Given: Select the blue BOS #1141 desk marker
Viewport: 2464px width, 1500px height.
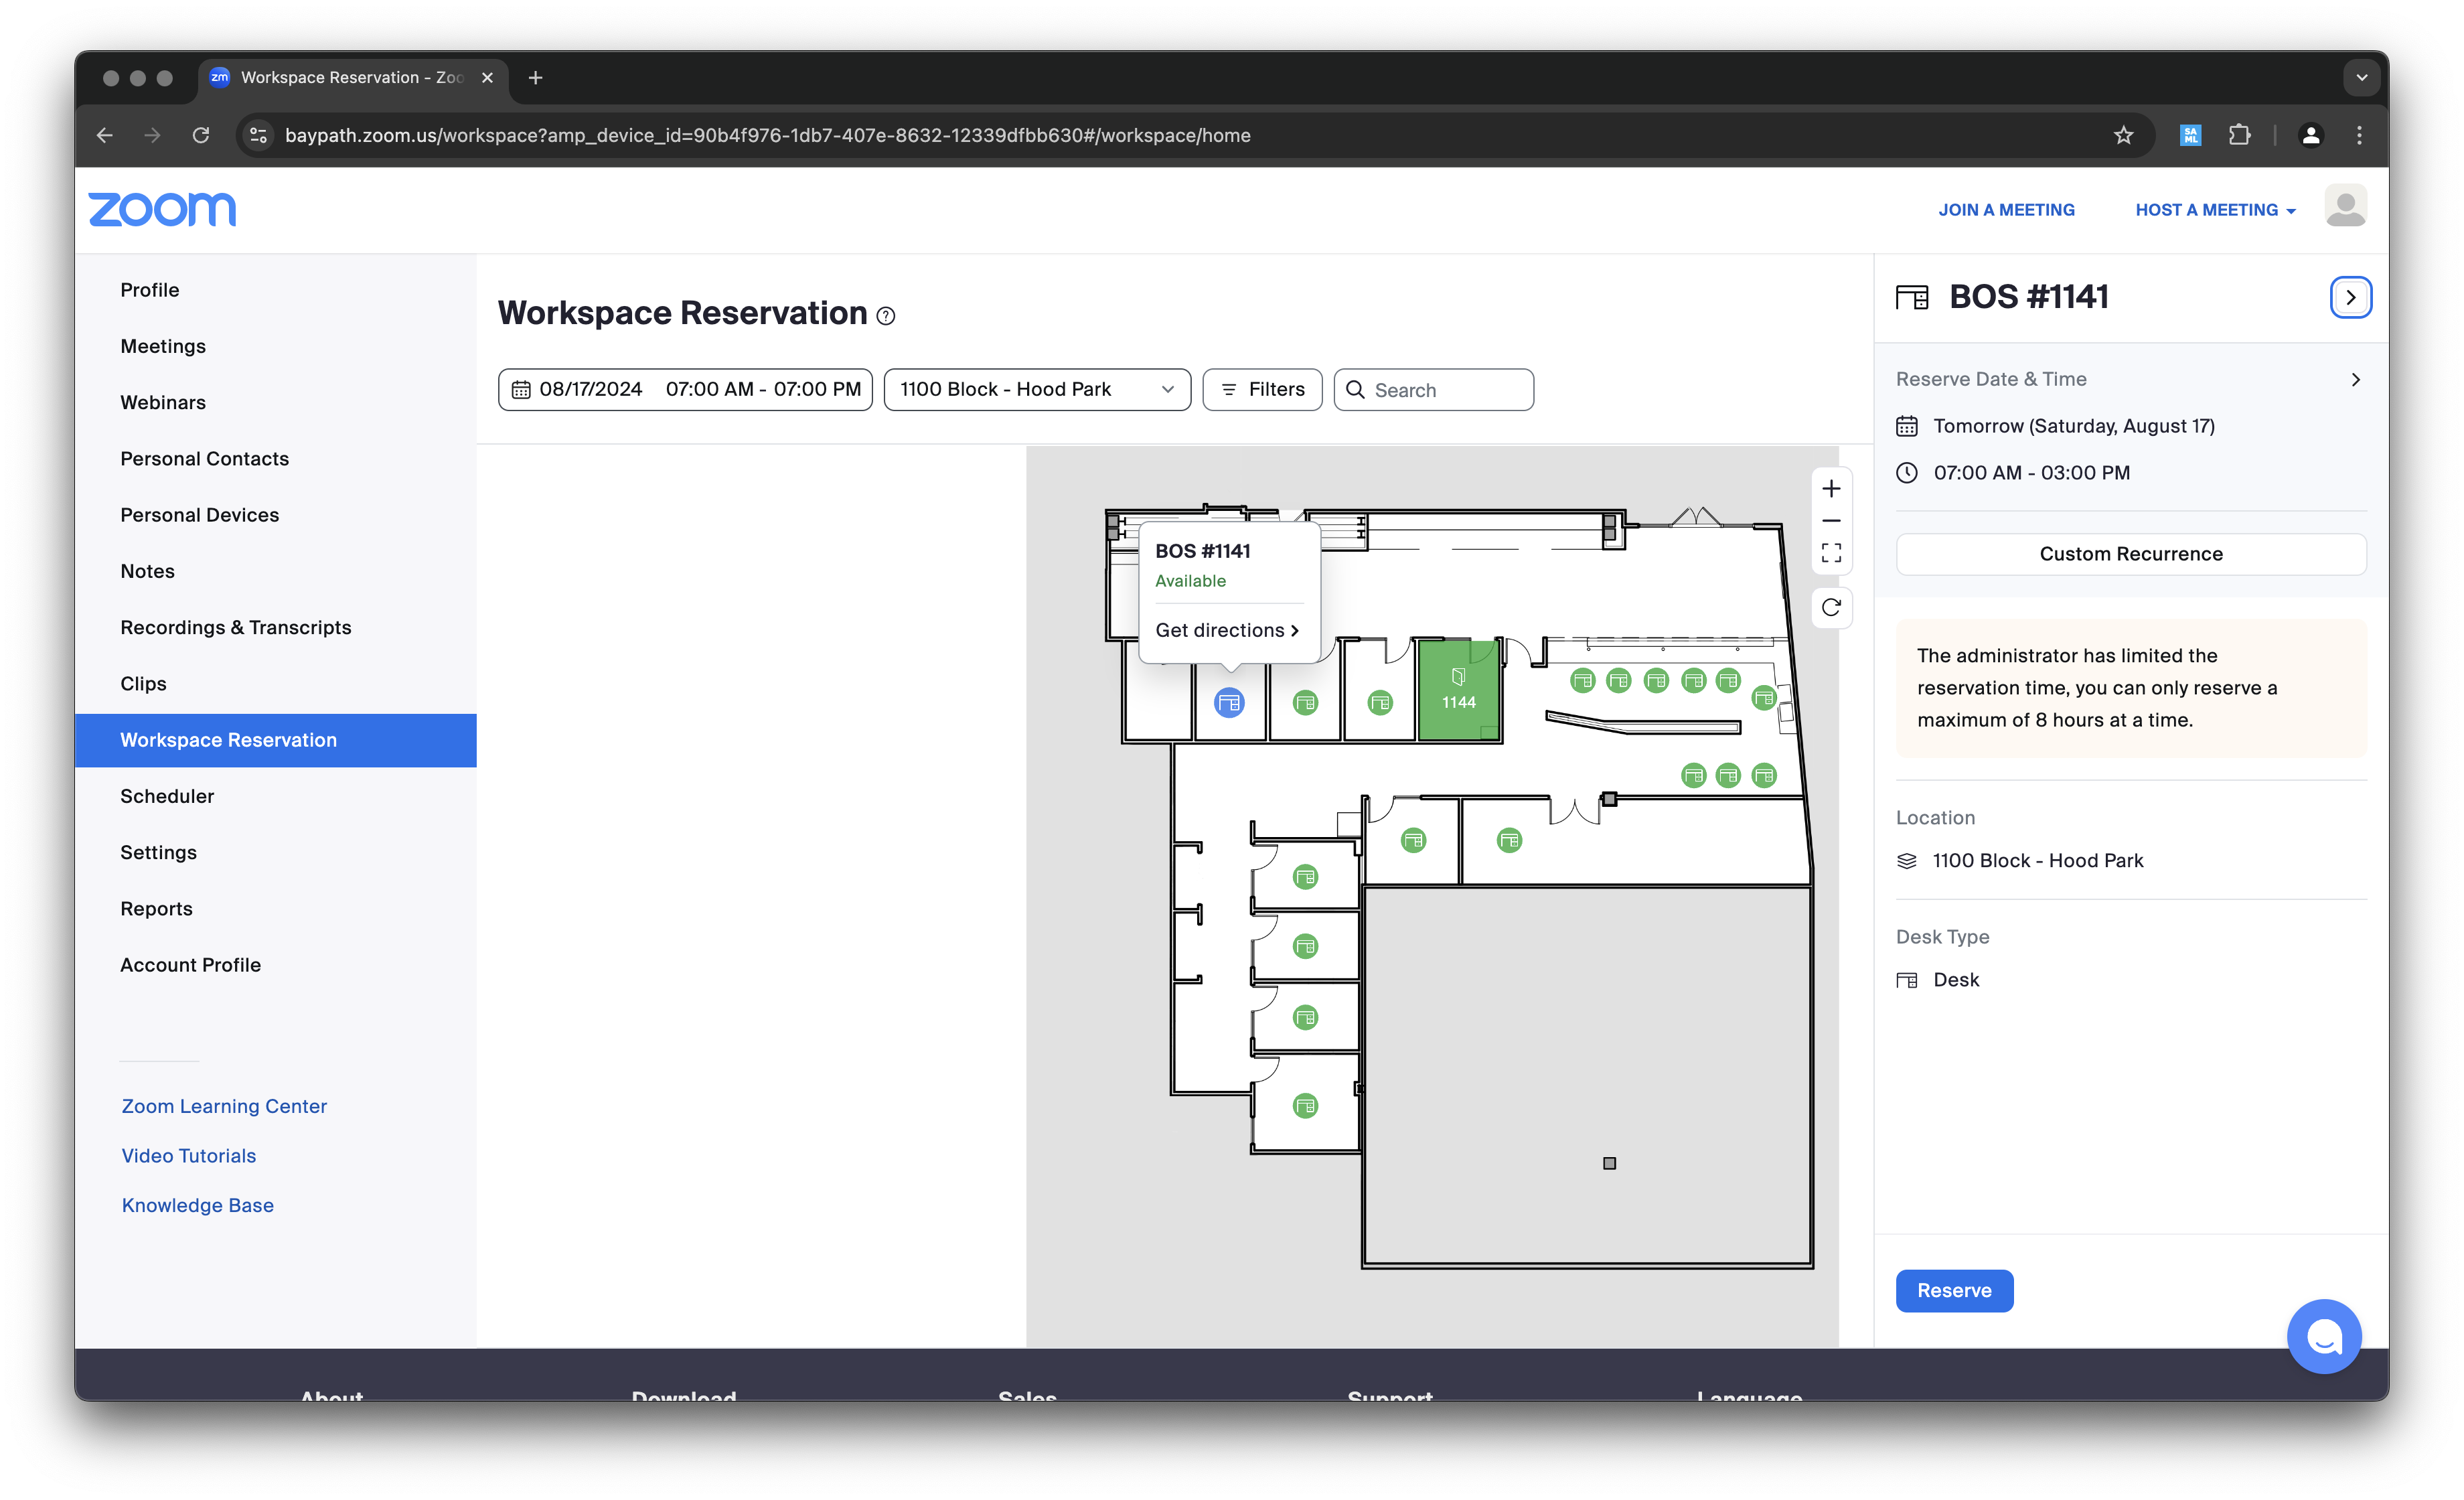Looking at the screenshot, I should point(1229,703).
